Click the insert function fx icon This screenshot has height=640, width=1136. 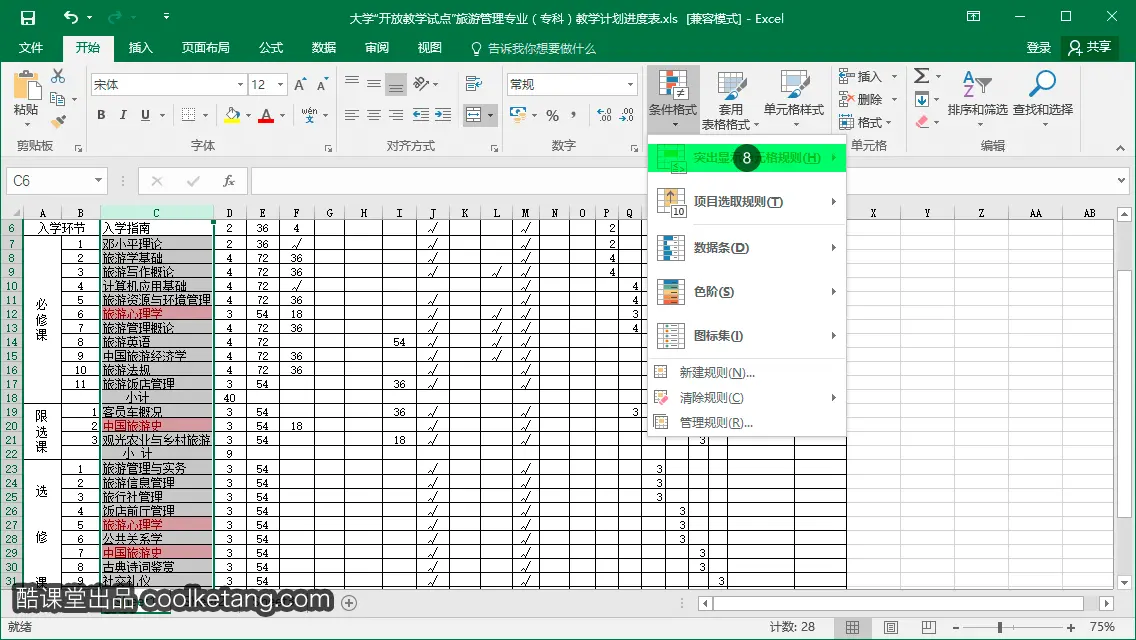point(229,180)
